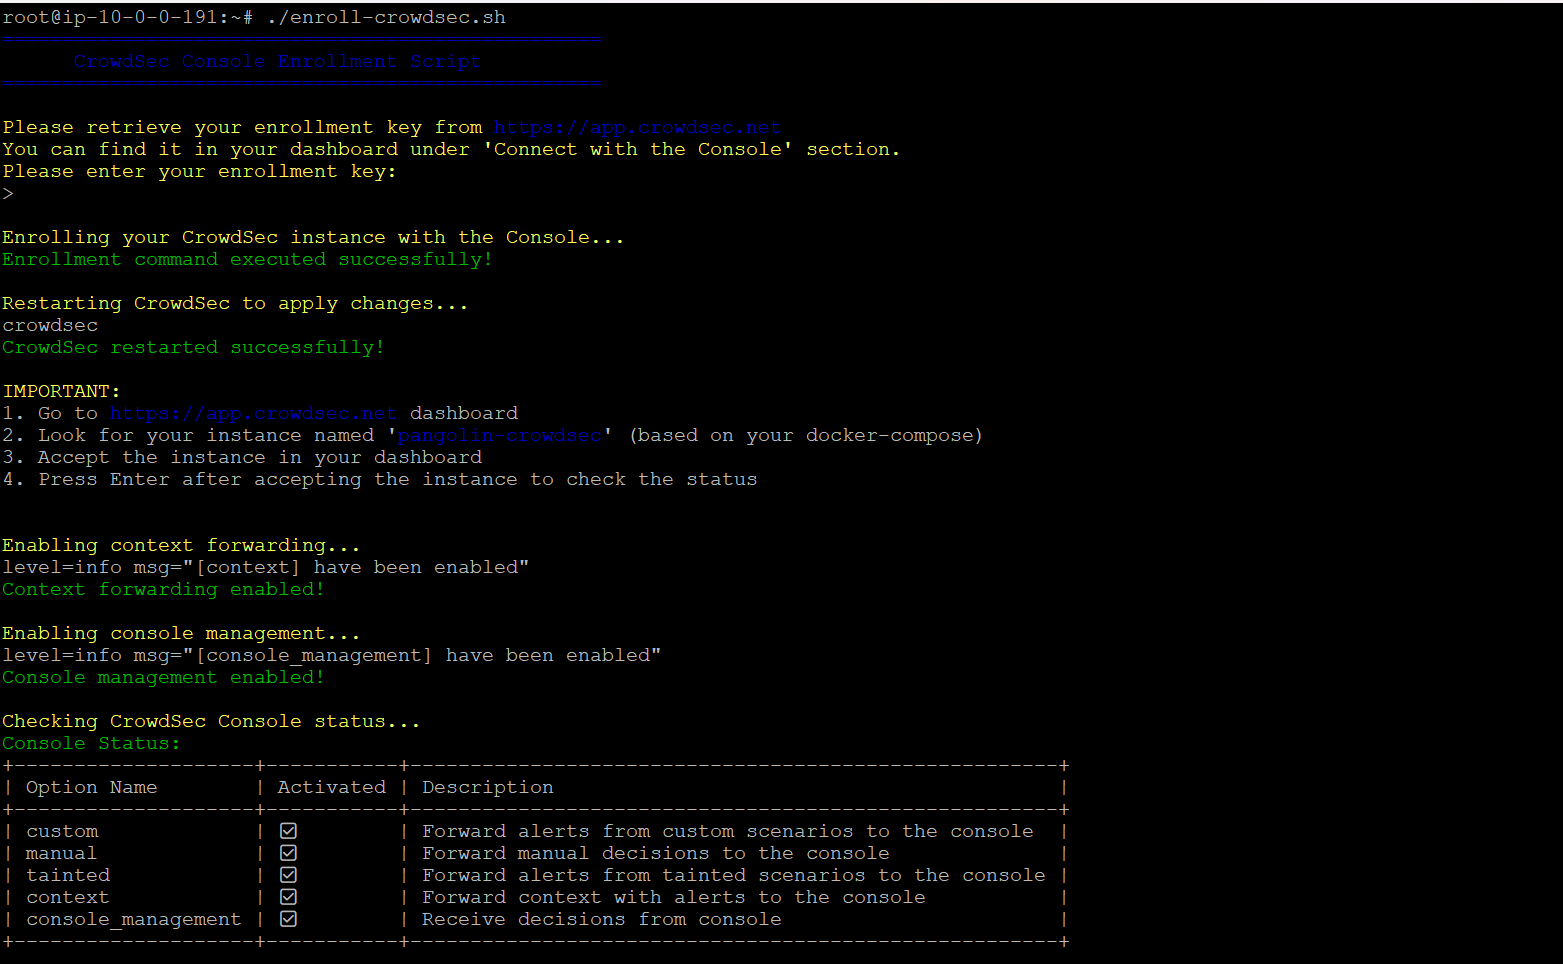Click 'Checking CrowdSec Console status...' line
The height and width of the screenshot is (964, 1563).
(211, 721)
